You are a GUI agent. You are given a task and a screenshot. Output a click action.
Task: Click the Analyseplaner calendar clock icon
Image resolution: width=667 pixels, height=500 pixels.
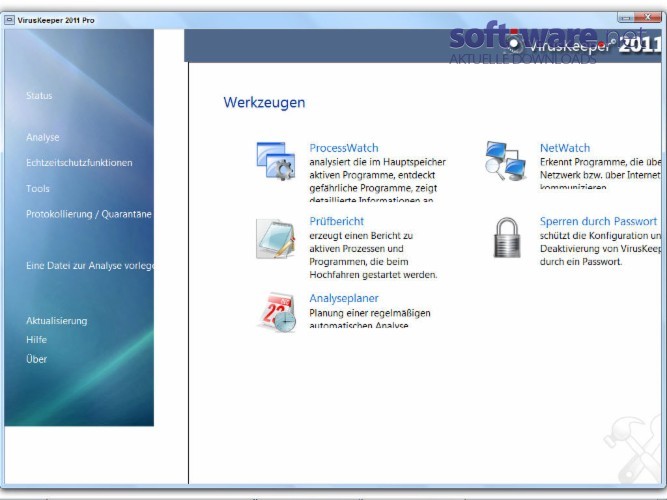(x=276, y=312)
